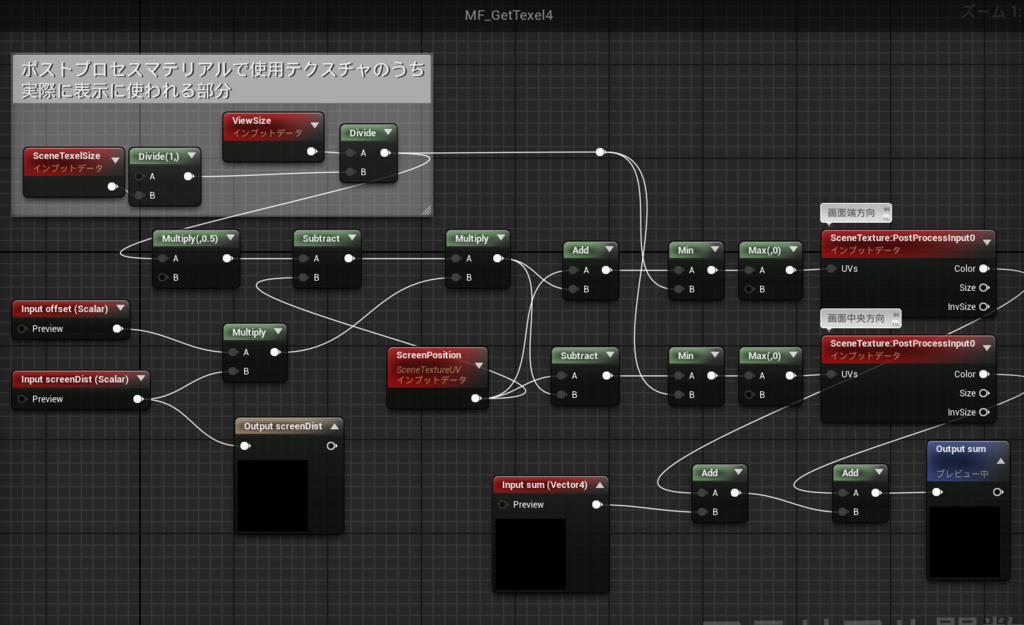Click the resize handle of the comment box
The width and height of the screenshot is (1024, 625).
coord(426,210)
